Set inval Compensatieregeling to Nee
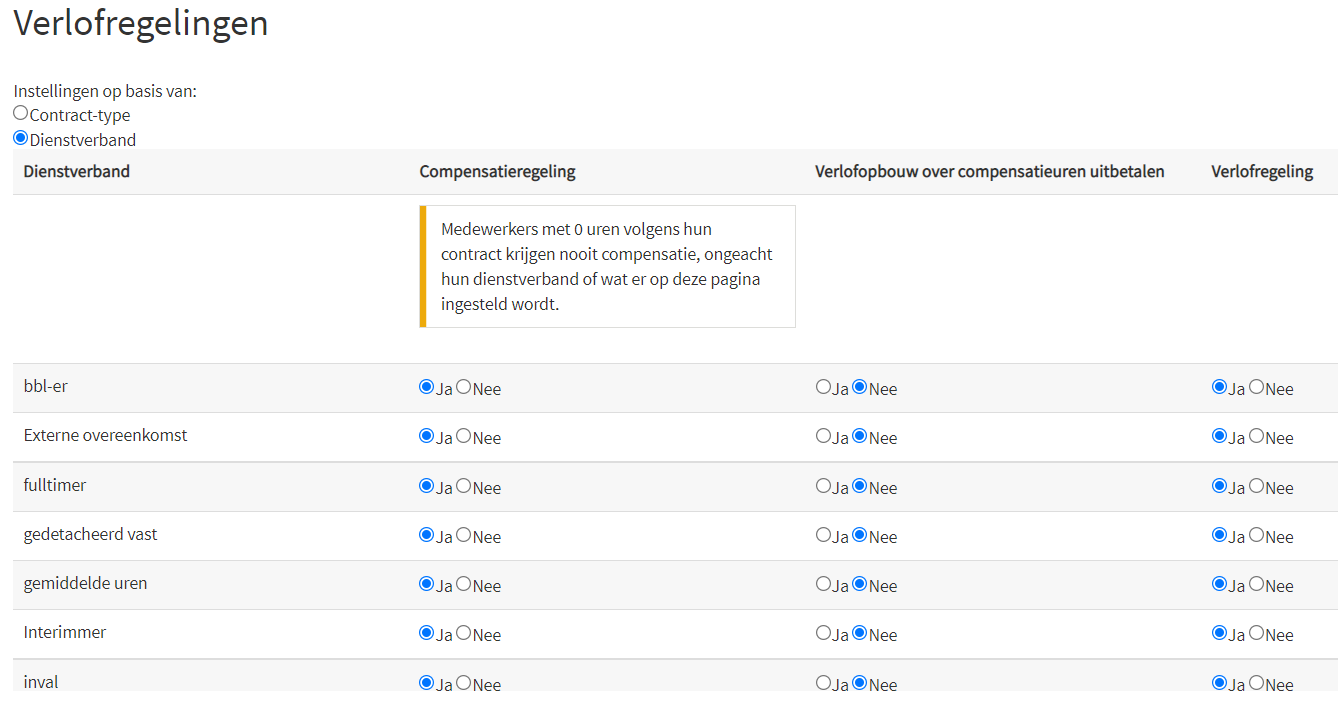Viewport: 1338px width, 702px height. (x=464, y=683)
